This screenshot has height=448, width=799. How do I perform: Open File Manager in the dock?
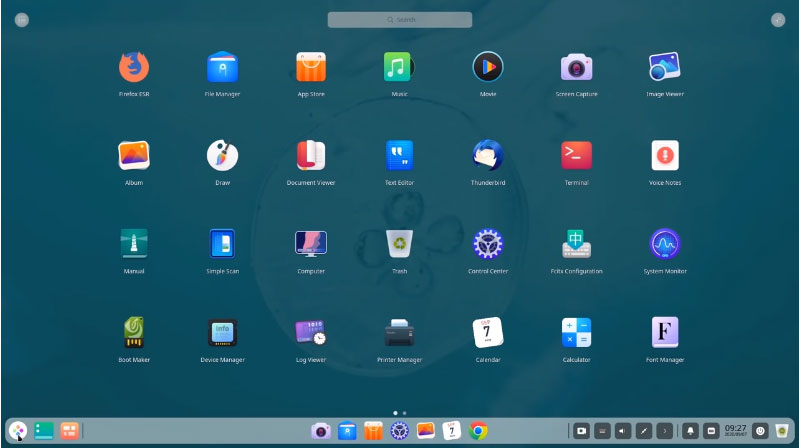[347, 431]
